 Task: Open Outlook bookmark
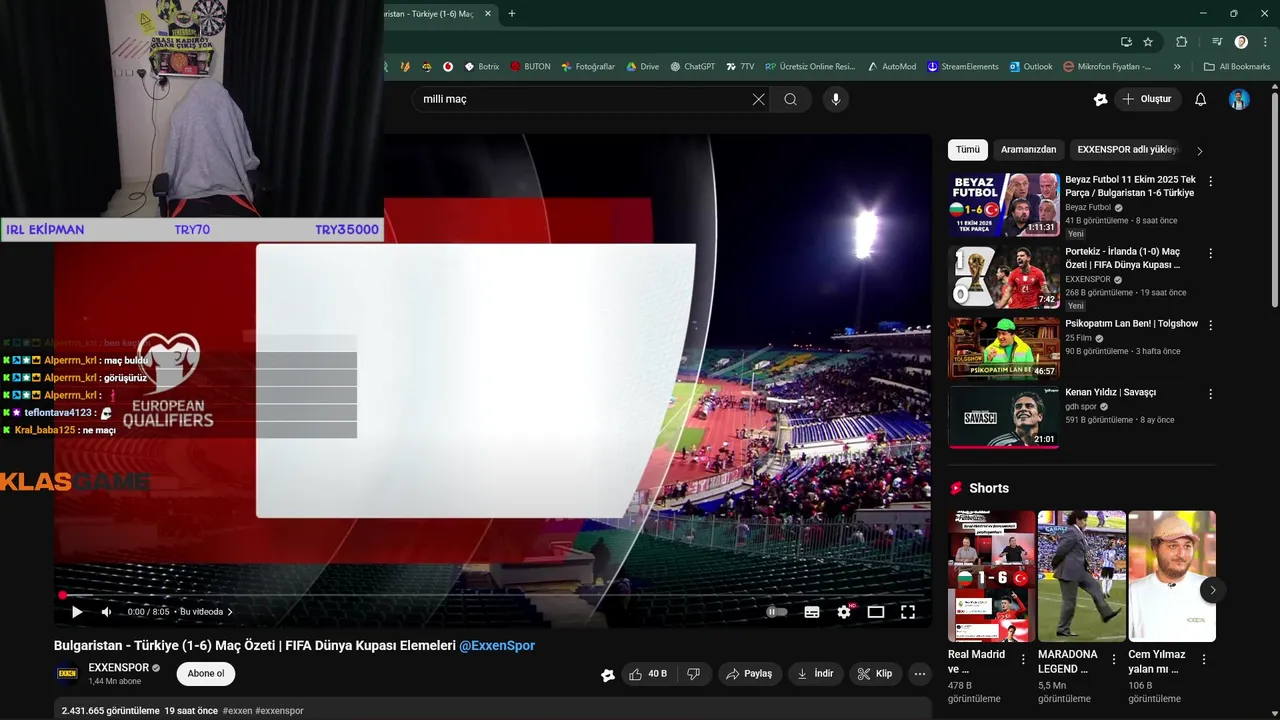tap(1031, 67)
